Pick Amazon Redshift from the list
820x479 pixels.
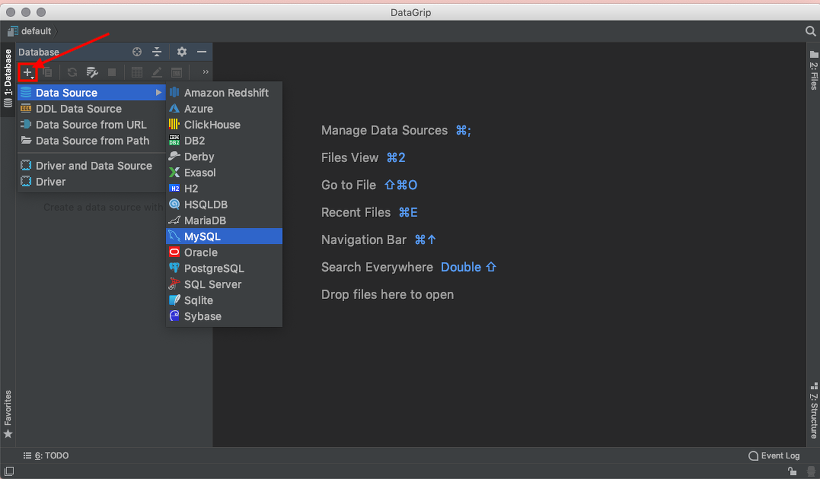pyautogui.click(x=224, y=93)
